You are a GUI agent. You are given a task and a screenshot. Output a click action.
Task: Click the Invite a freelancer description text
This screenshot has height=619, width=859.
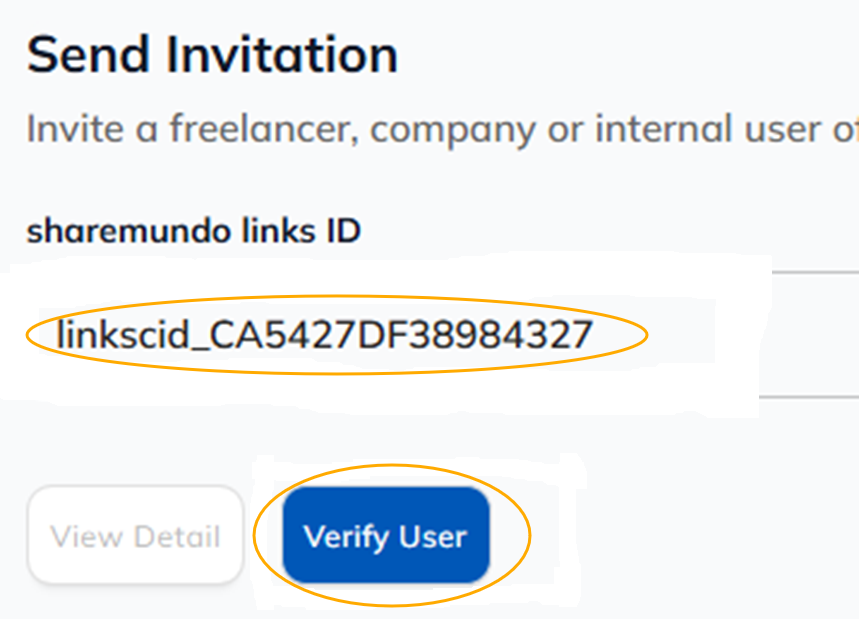tap(440, 130)
